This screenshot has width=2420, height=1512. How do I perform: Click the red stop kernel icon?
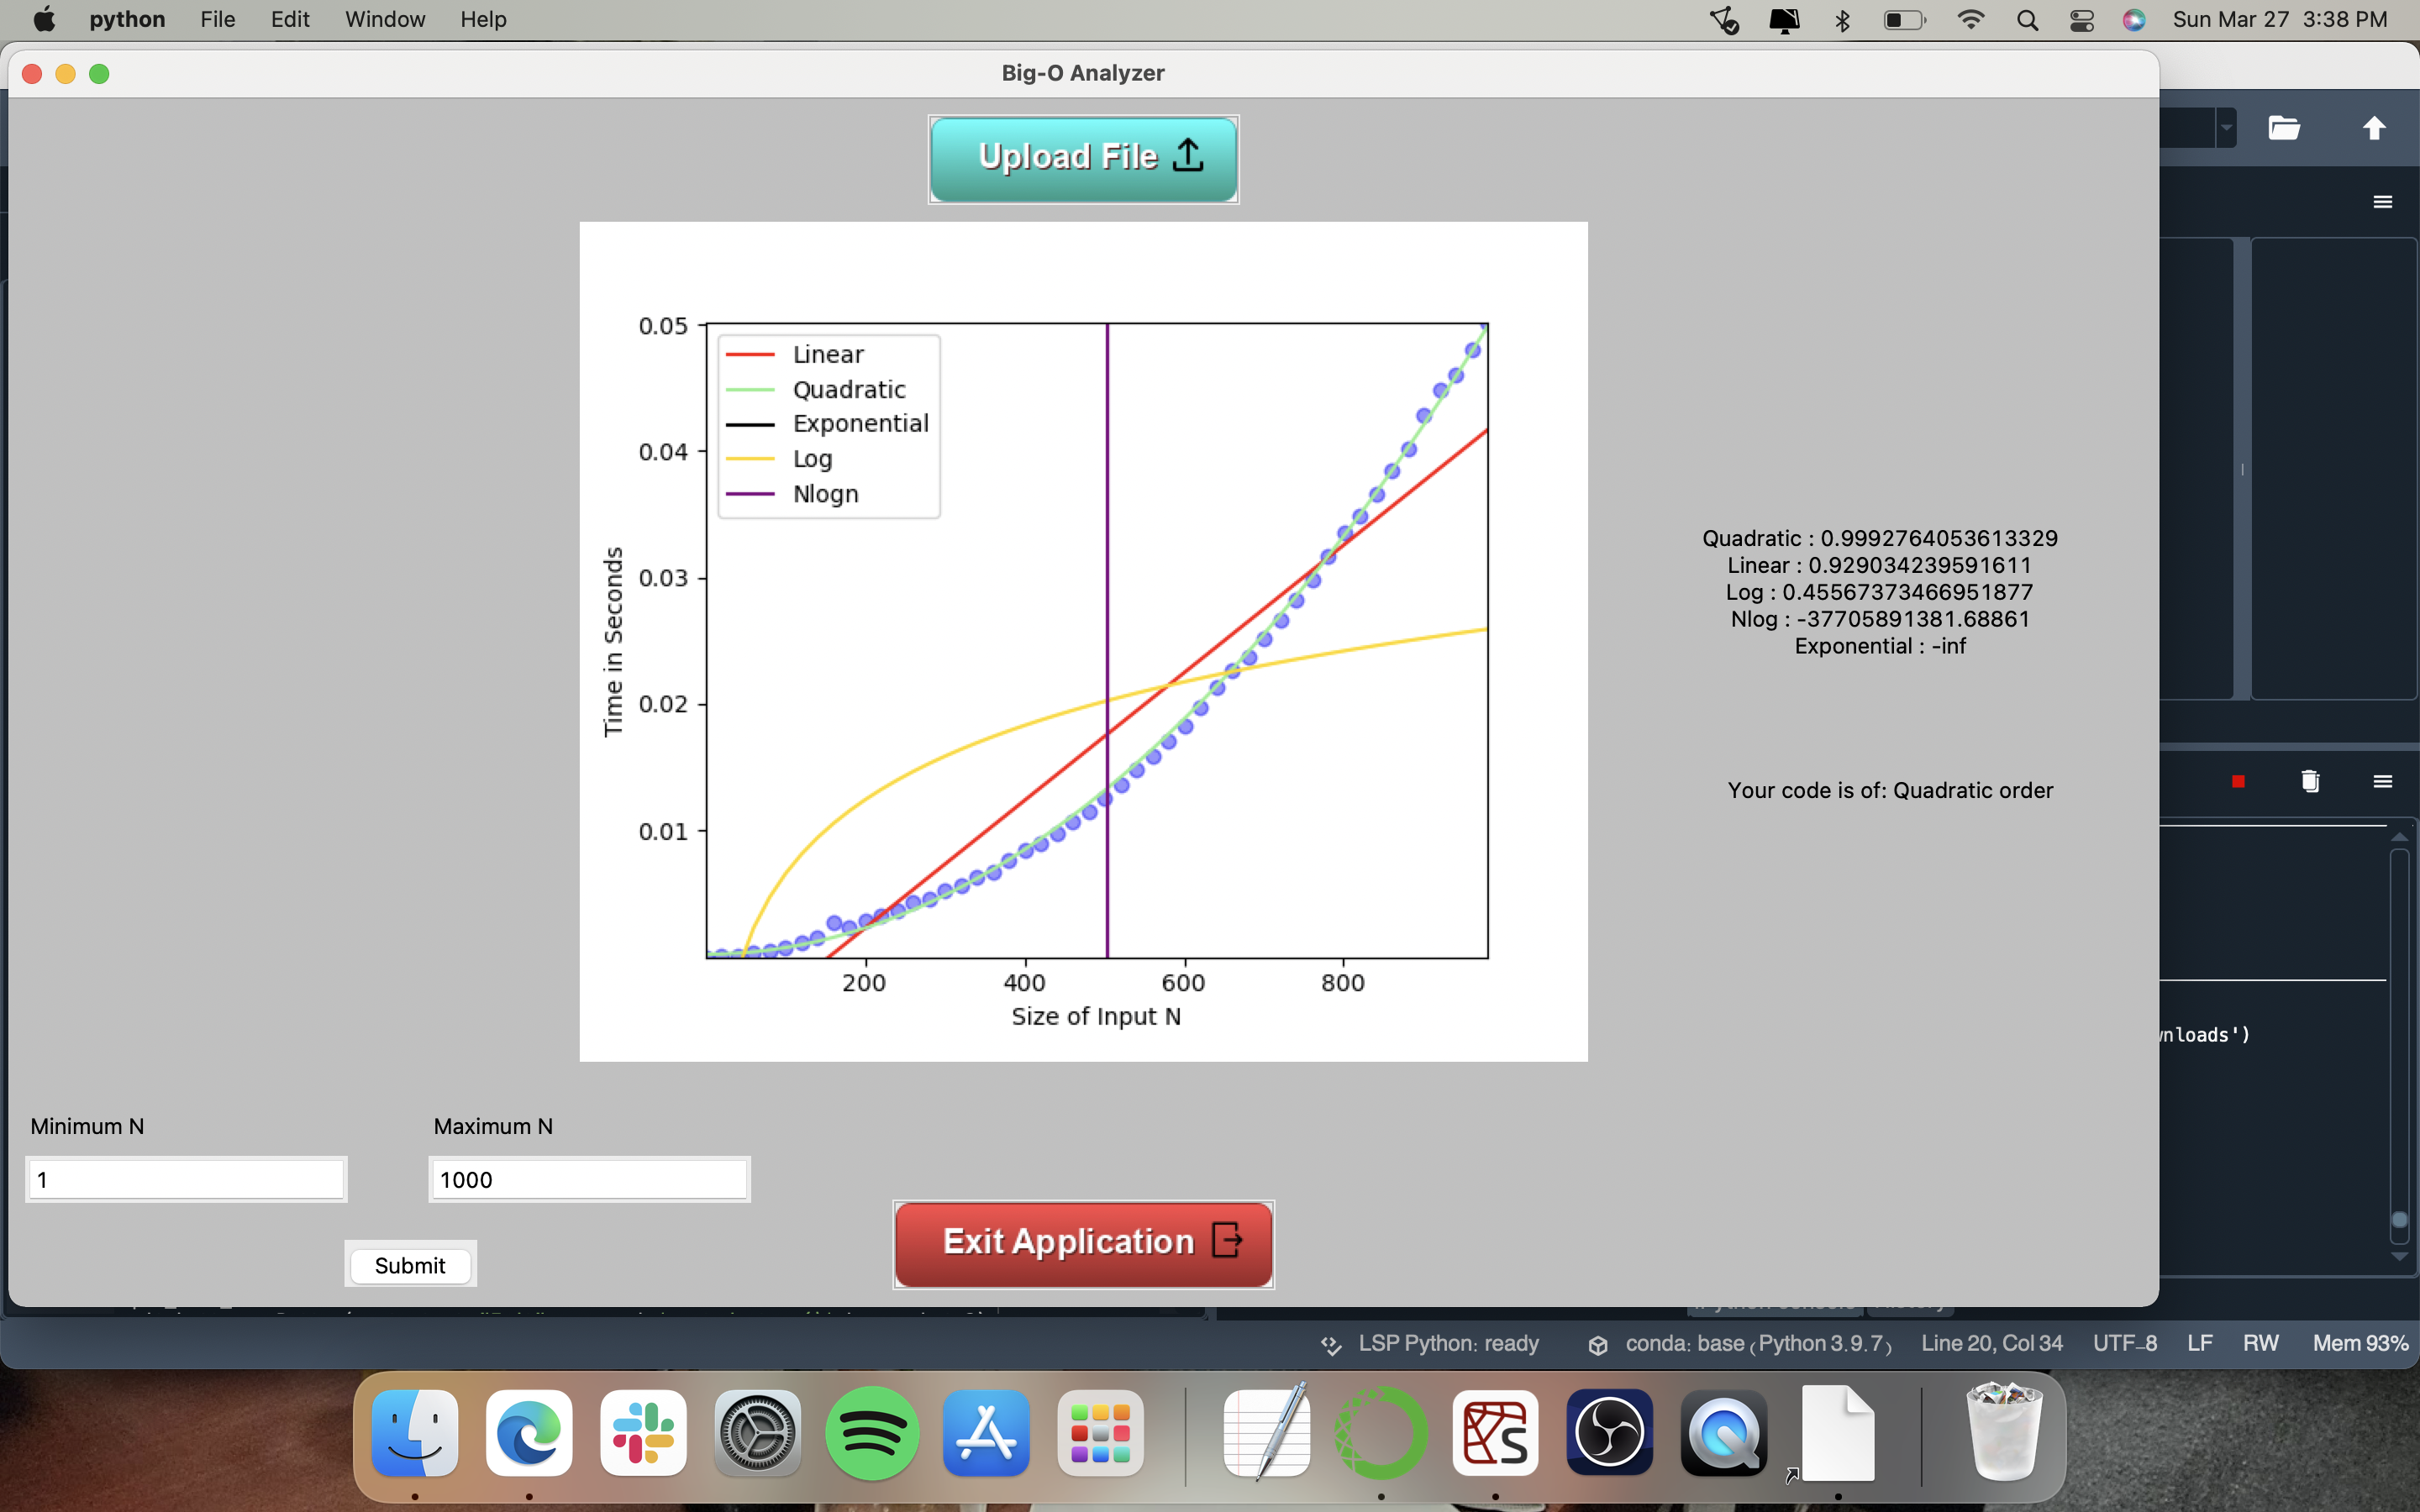[2238, 781]
